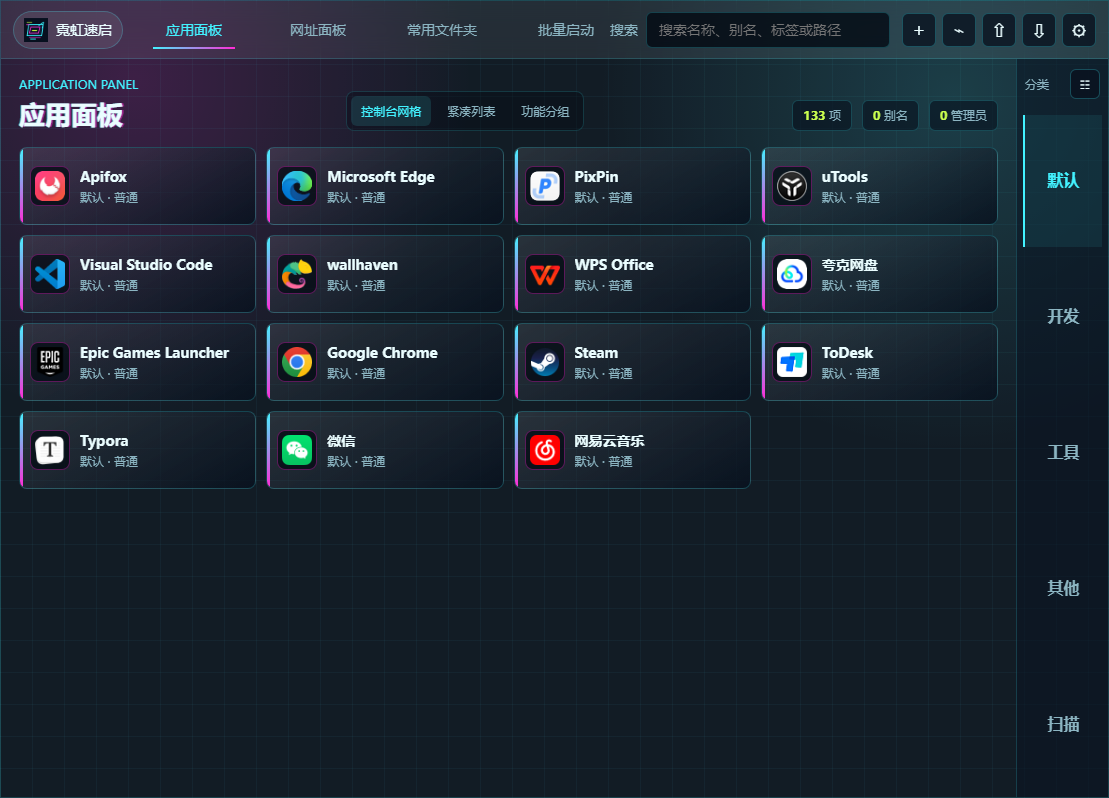This screenshot has width=1109, height=798.
Task: Click the Visual Studio Code card title
Action: pos(146,265)
